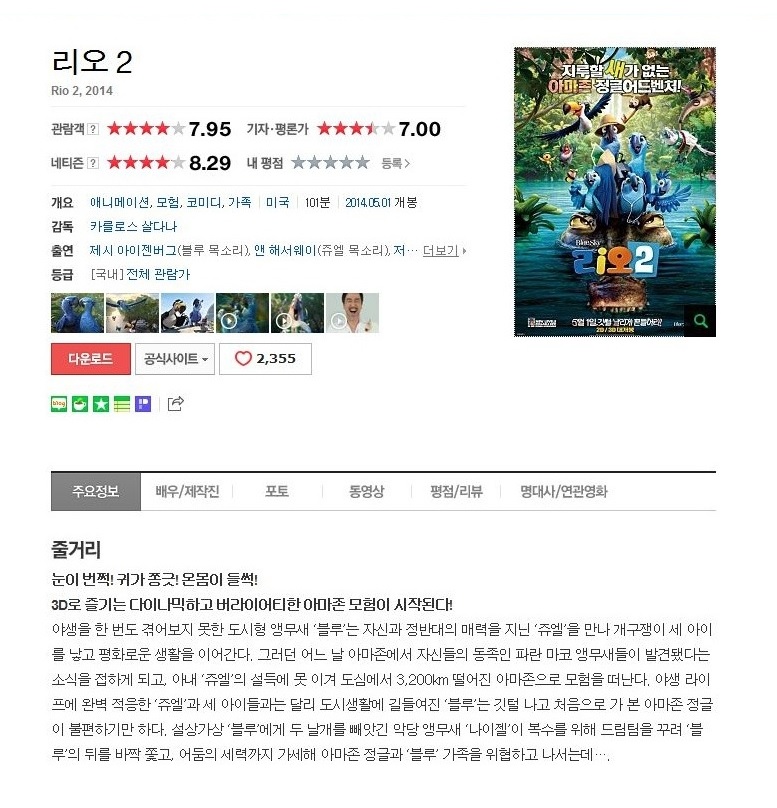Click the purple P share icon
Viewport: 777px width, 808px height.
[143, 404]
